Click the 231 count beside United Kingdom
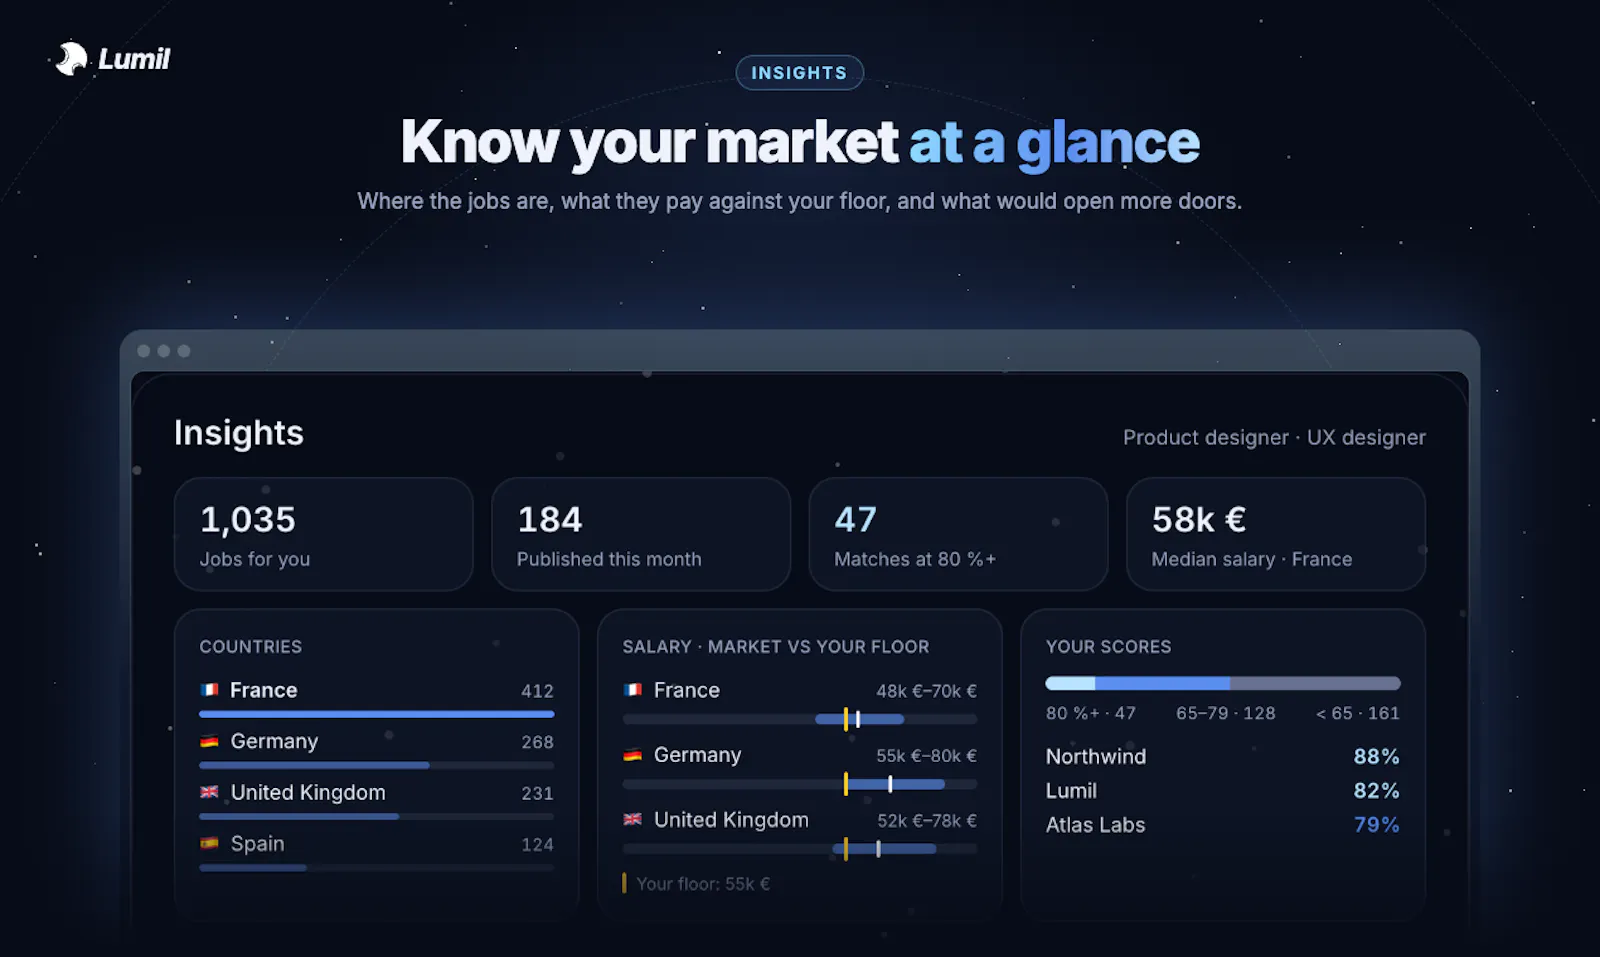Image resolution: width=1600 pixels, height=957 pixels. click(537, 793)
